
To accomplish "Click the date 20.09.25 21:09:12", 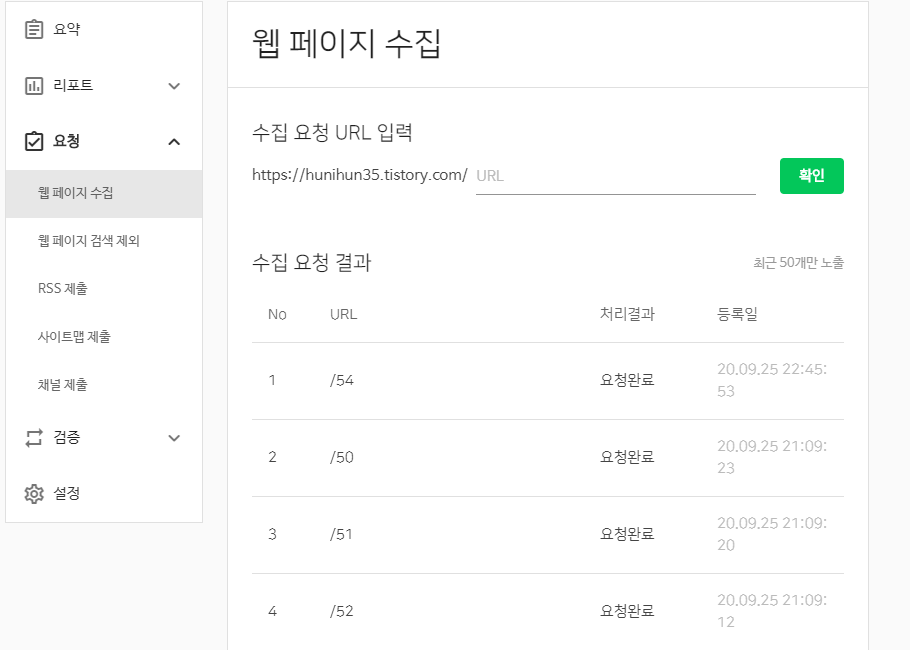I will click(x=772, y=611).
